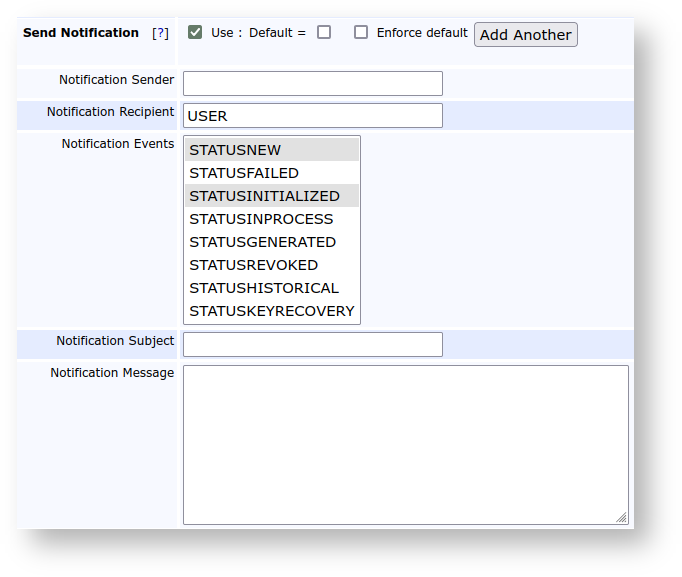Focus the Notification Recipient field containing USER
The height and width of the screenshot is (577, 682).
click(x=312, y=116)
